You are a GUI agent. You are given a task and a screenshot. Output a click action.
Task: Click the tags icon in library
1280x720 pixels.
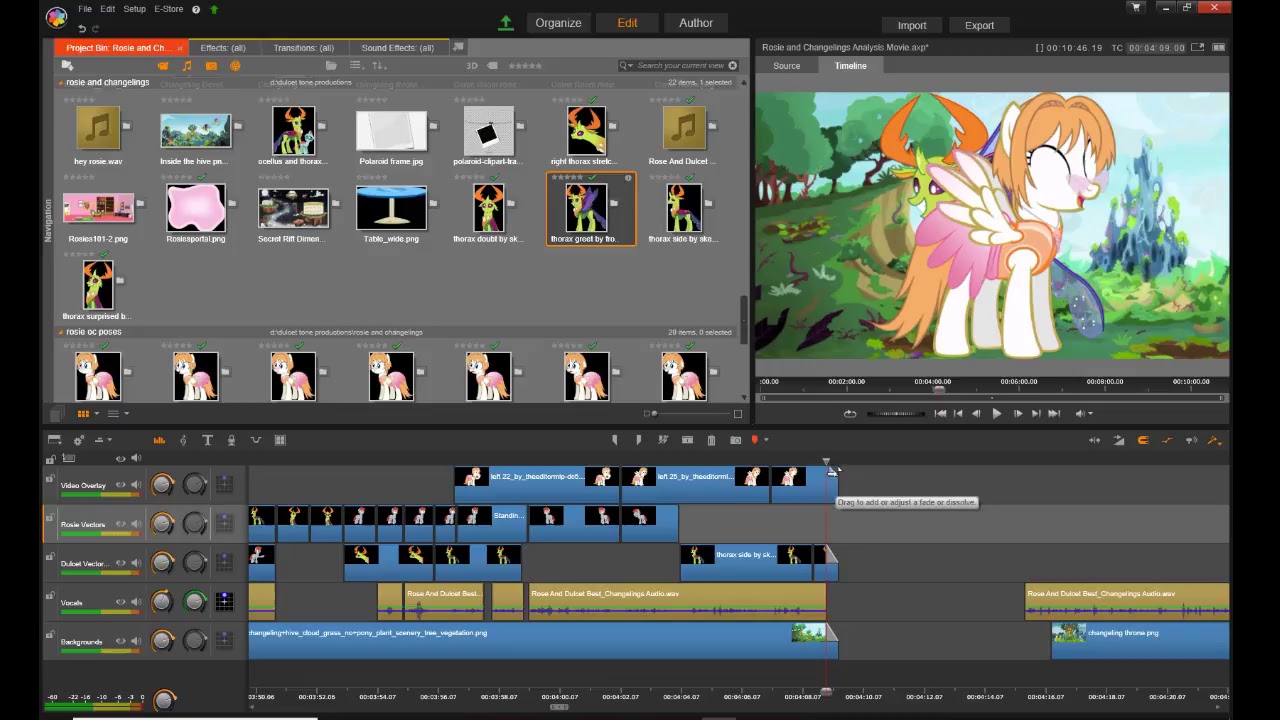point(493,66)
